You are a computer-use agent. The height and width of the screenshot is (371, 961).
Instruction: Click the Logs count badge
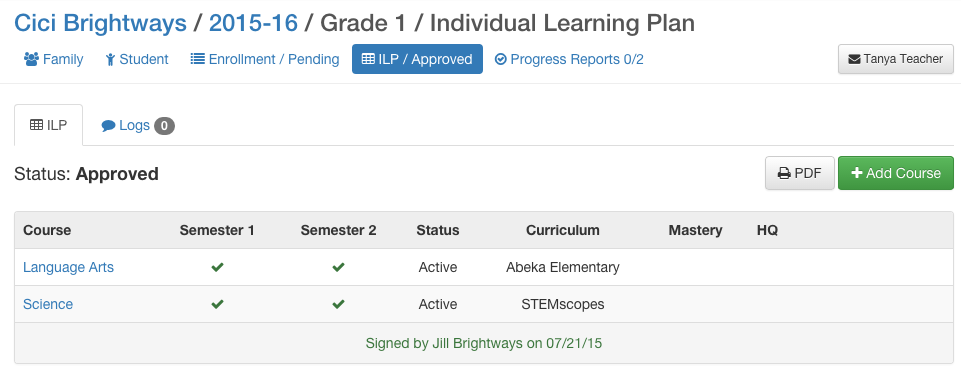click(164, 126)
